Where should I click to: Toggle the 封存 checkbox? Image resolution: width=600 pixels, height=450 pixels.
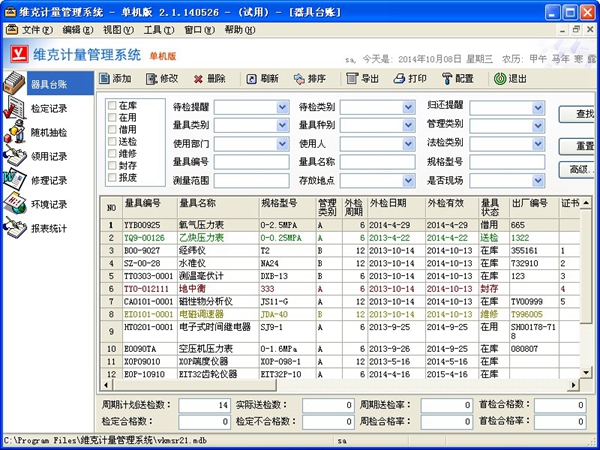[112, 165]
